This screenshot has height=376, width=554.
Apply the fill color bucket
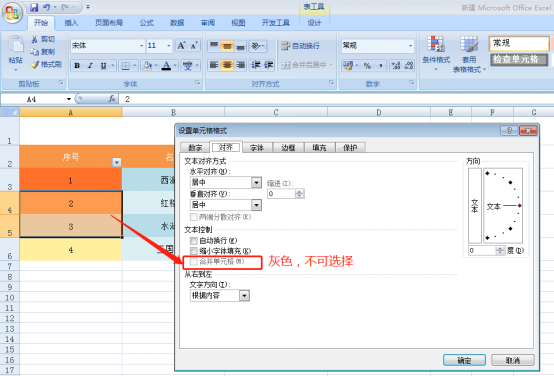coord(147,66)
